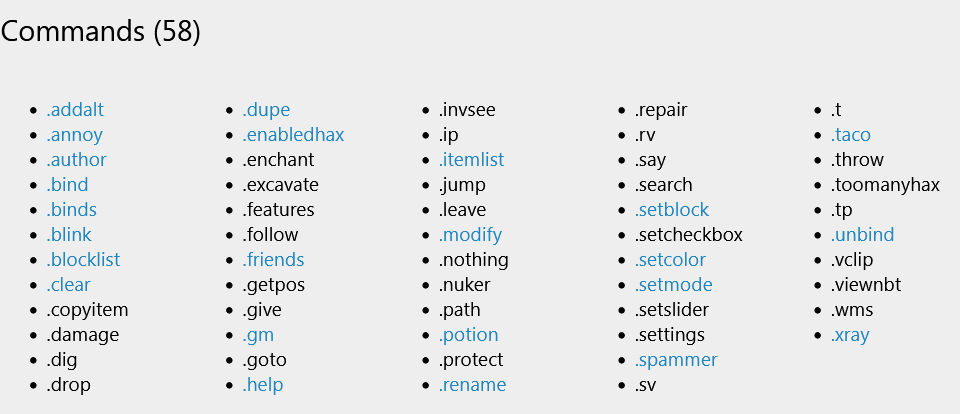Visit the .setblock link
The width and height of the screenshot is (960, 414).
tap(672, 210)
